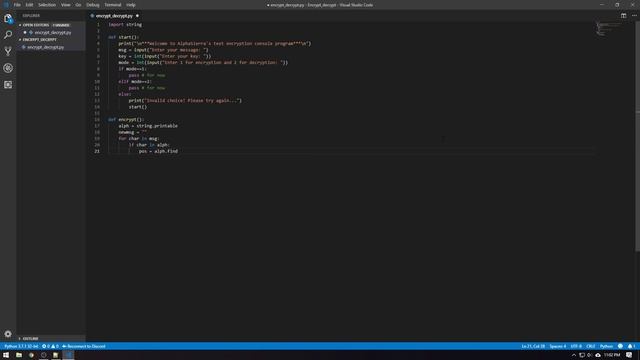The width and height of the screenshot is (640, 360).
Task: Click the Python language mode selector
Action: click(x=606, y=346)
